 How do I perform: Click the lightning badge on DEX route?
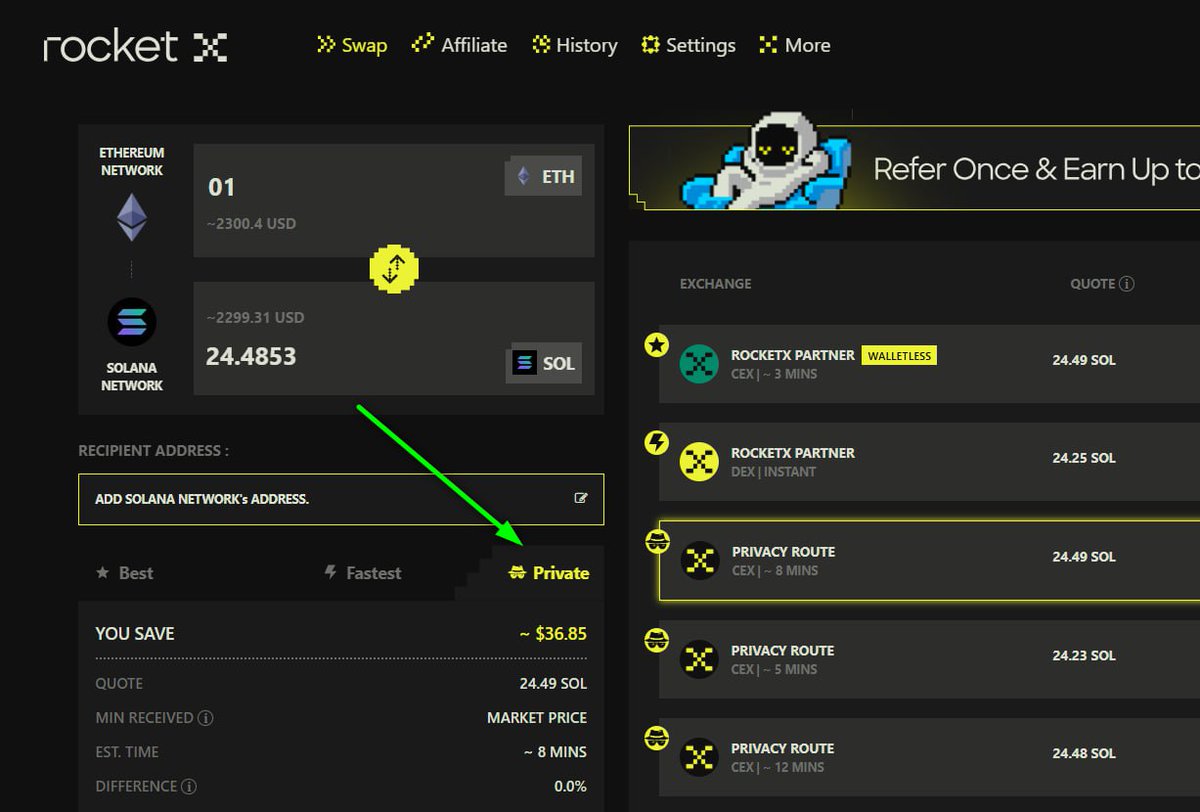tap(656, 442)
